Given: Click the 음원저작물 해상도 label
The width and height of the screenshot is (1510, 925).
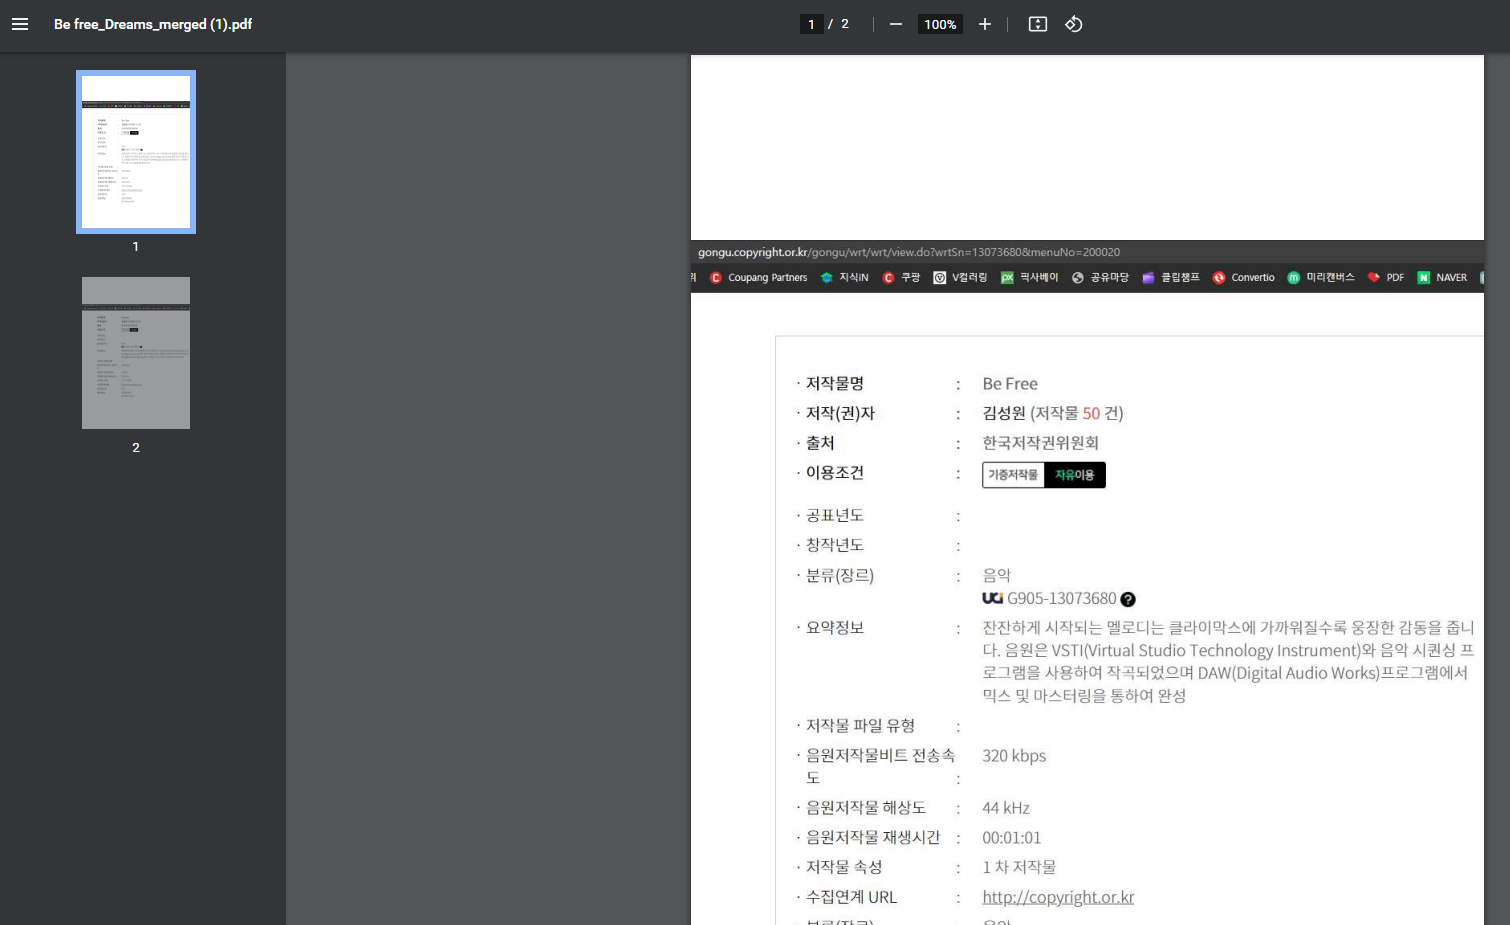Looking at the screenshot, I should (866, 807).
